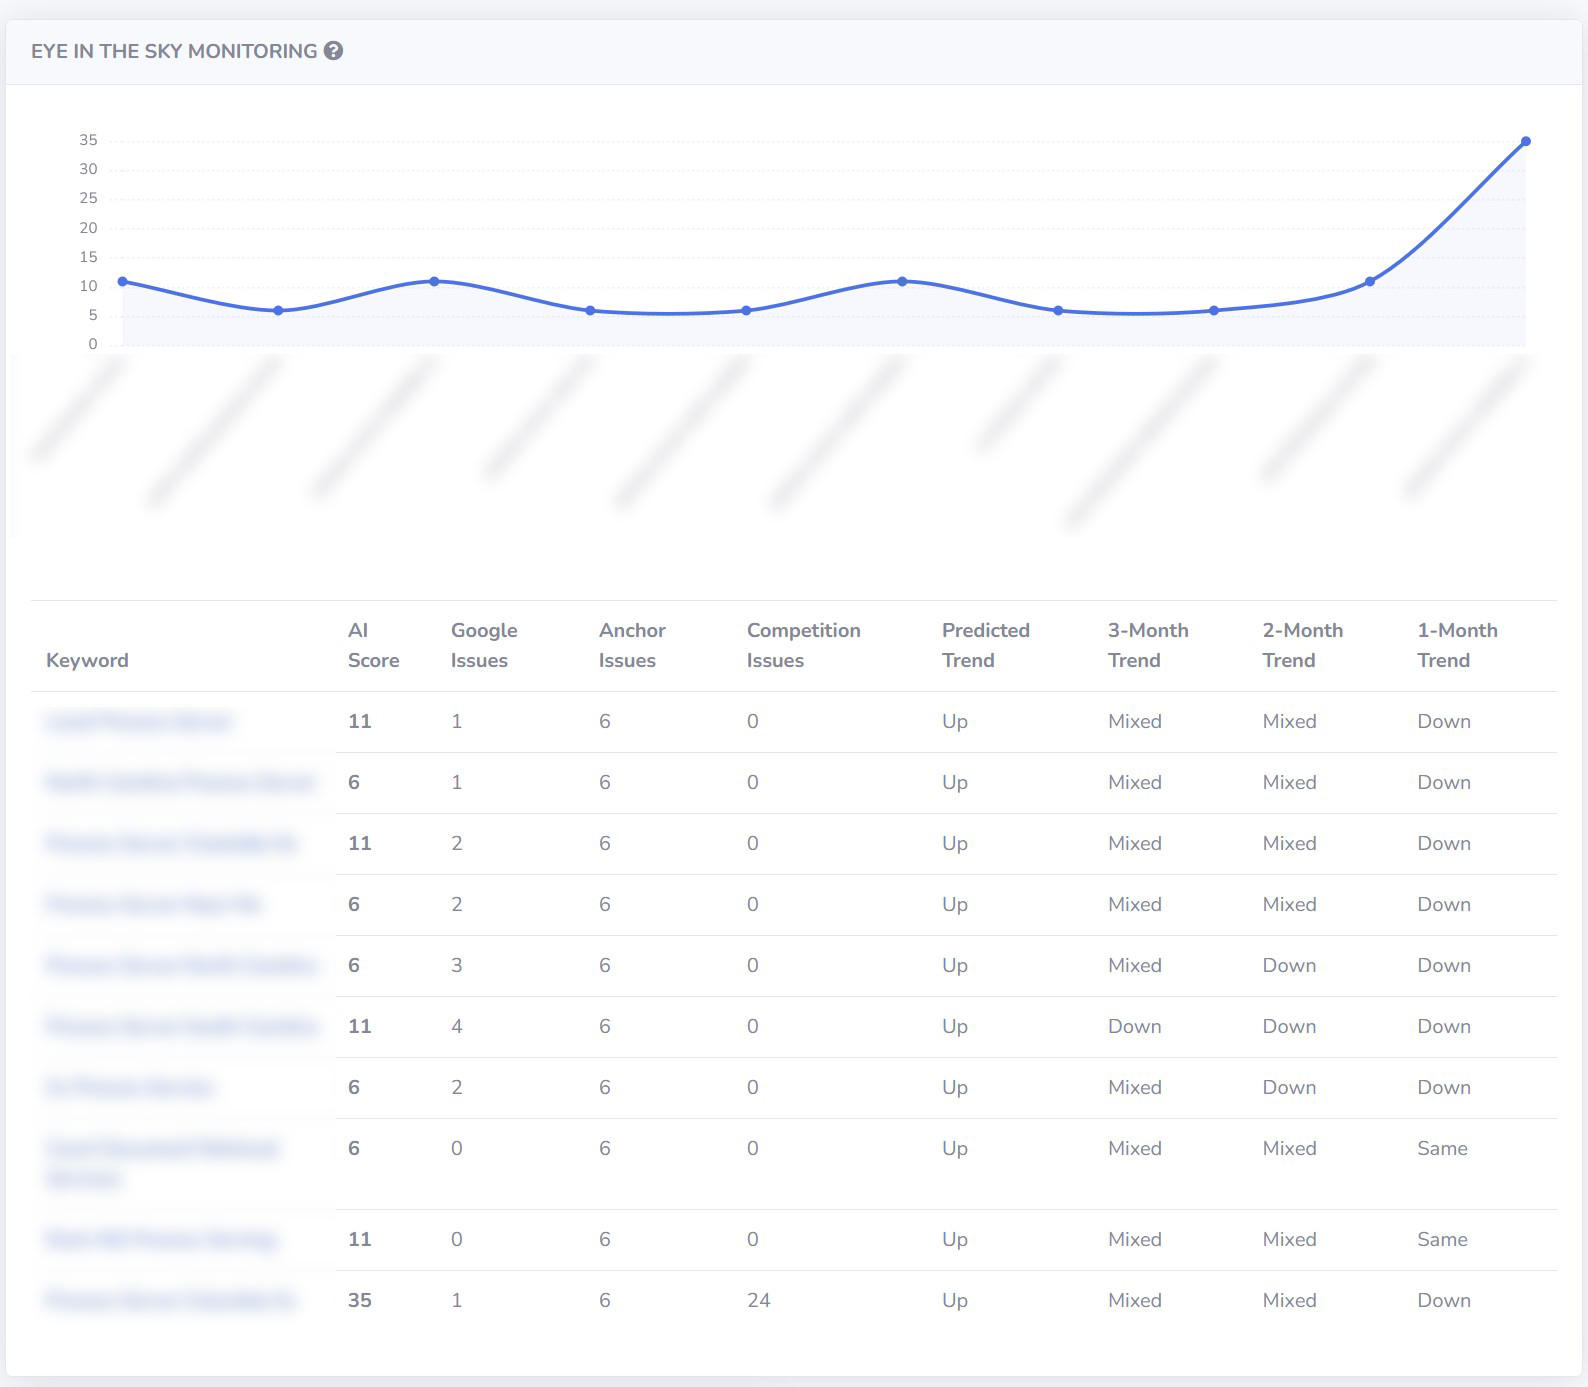Screen dimensions: 1588x1387
Task: Select the Google Issues column header
Action: point(483,645)
